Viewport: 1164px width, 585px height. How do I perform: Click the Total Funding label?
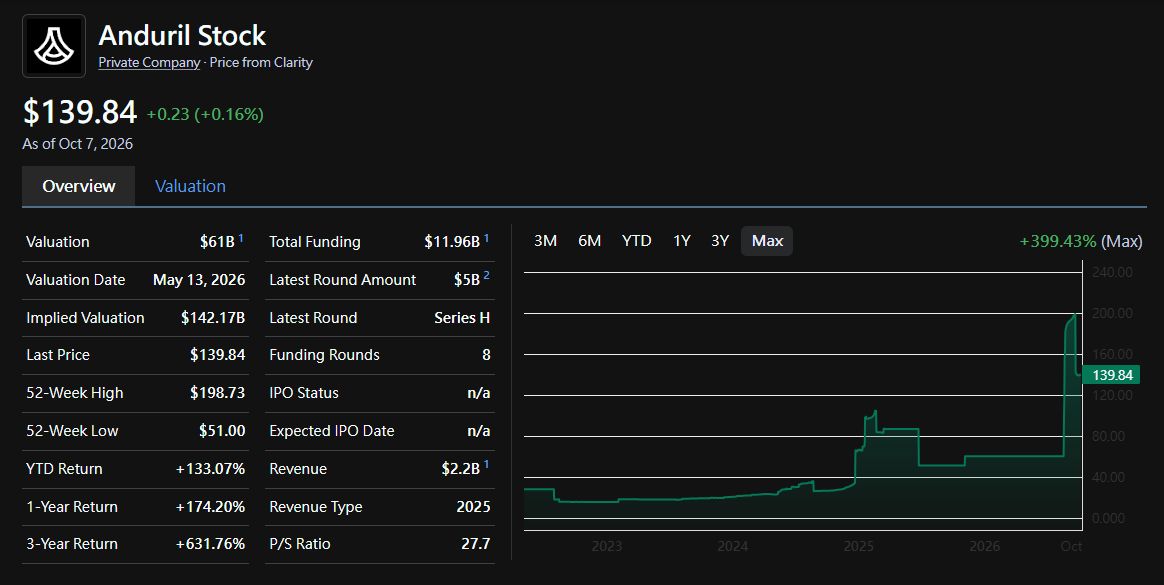tap(315, 242)
